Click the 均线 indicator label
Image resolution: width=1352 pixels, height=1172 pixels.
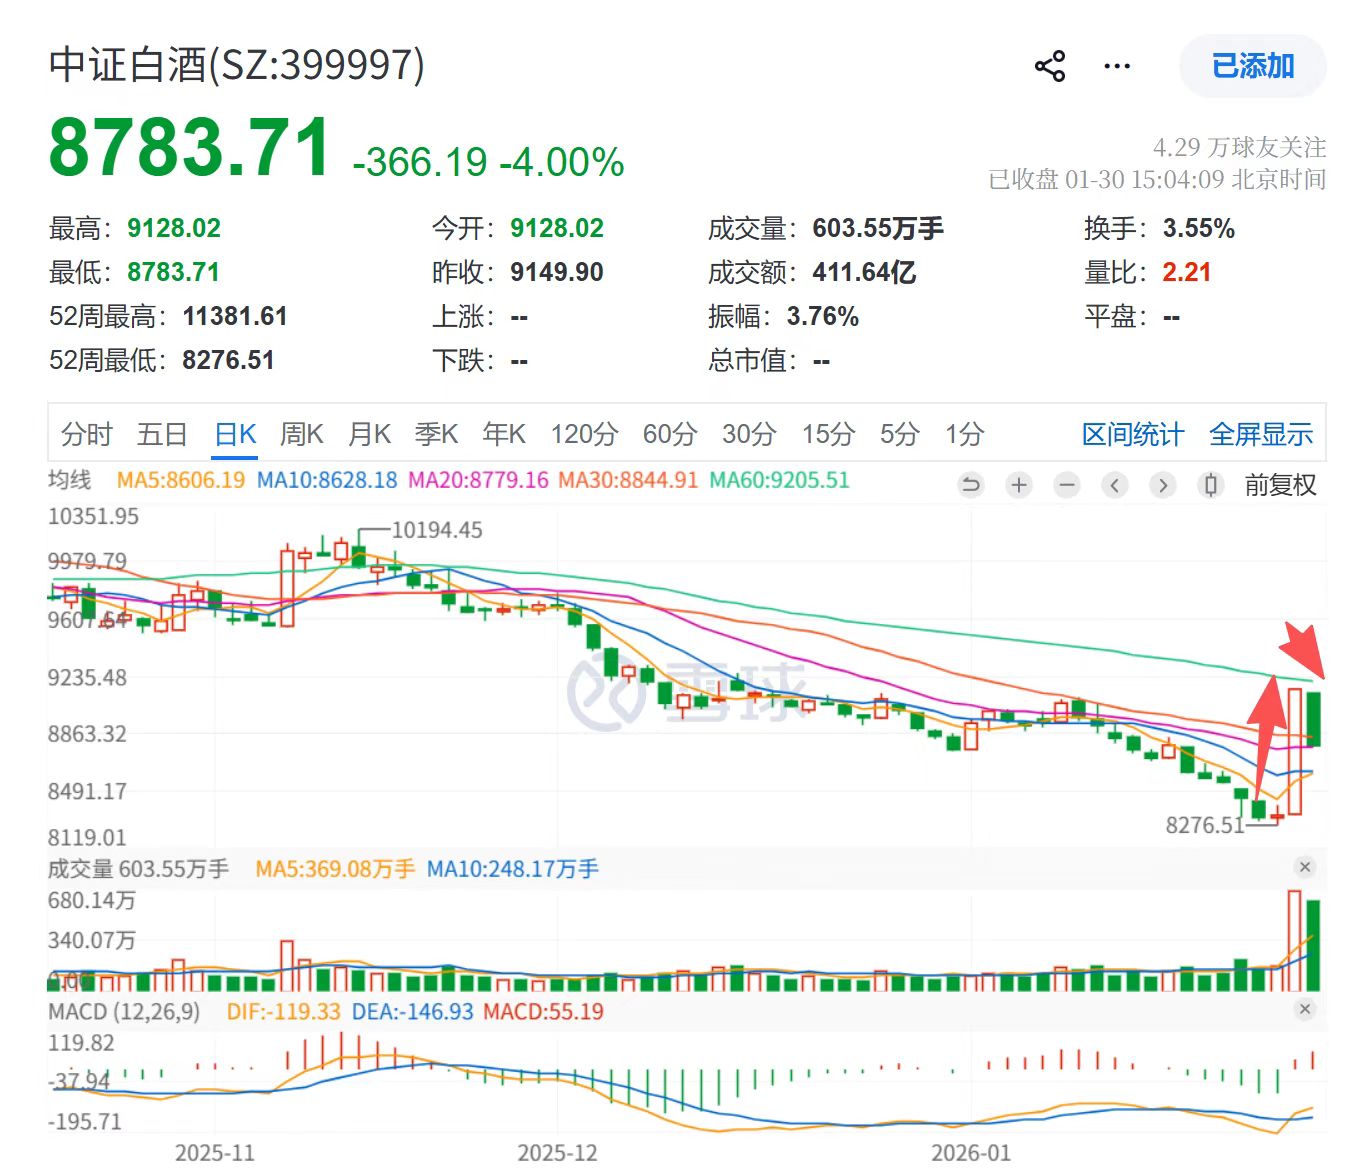[x=69, y=480]
